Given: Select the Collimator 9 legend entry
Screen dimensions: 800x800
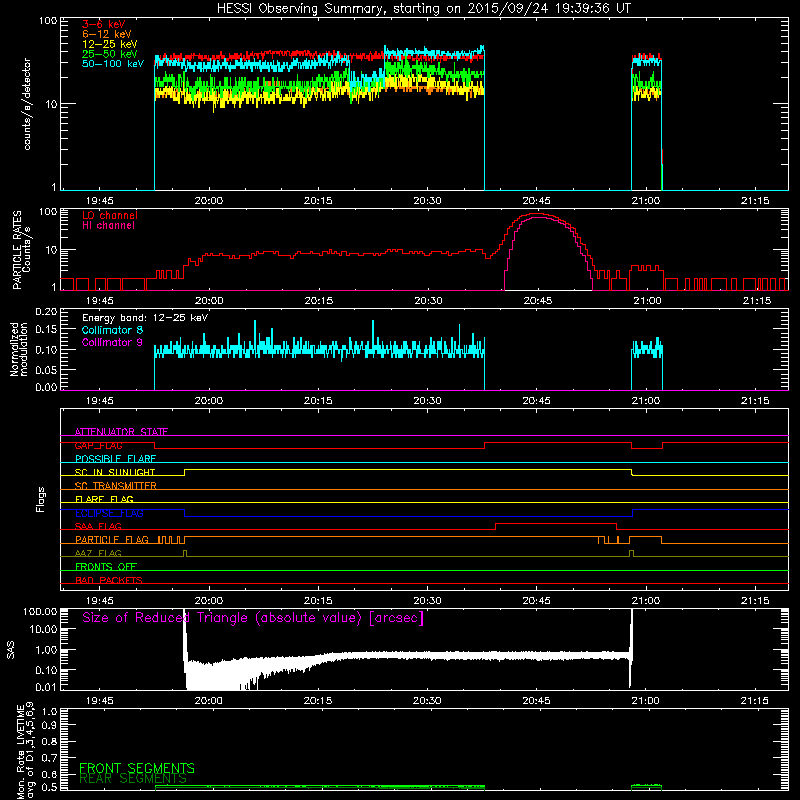Looking at the screenshot, I should click(x=112, y=342).
